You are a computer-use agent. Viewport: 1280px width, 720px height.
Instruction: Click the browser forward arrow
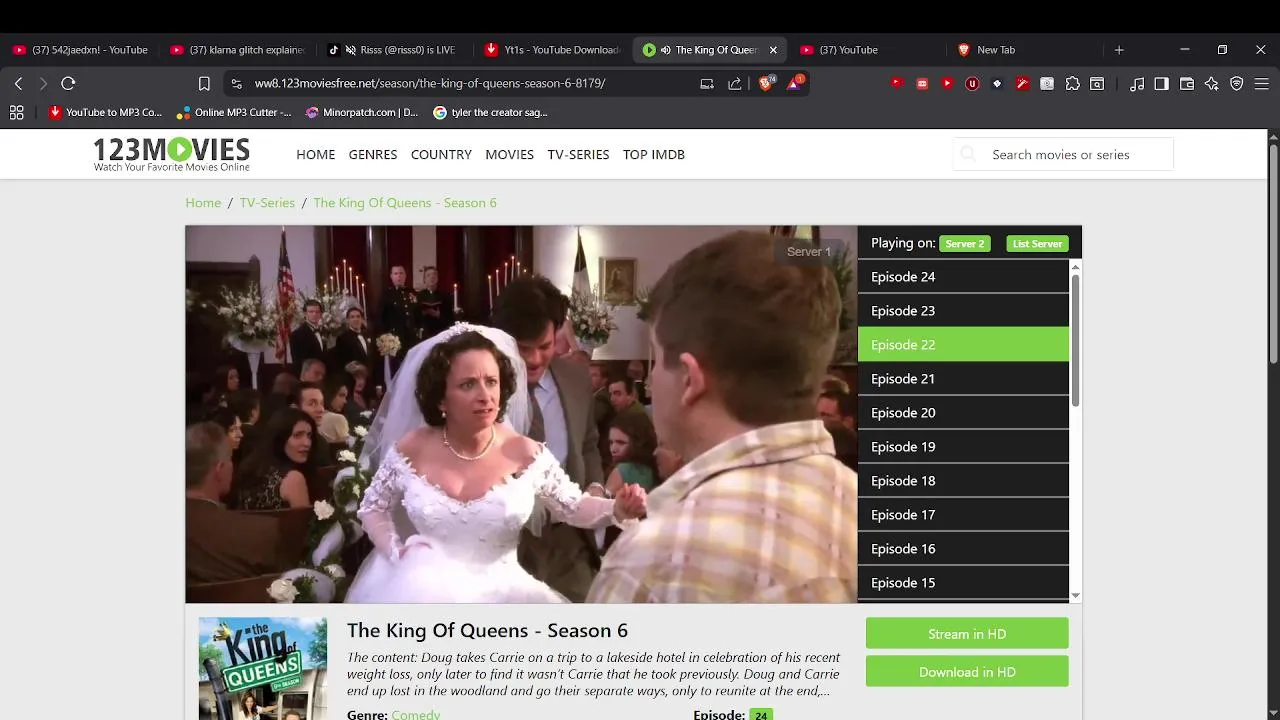coord(43,84)
